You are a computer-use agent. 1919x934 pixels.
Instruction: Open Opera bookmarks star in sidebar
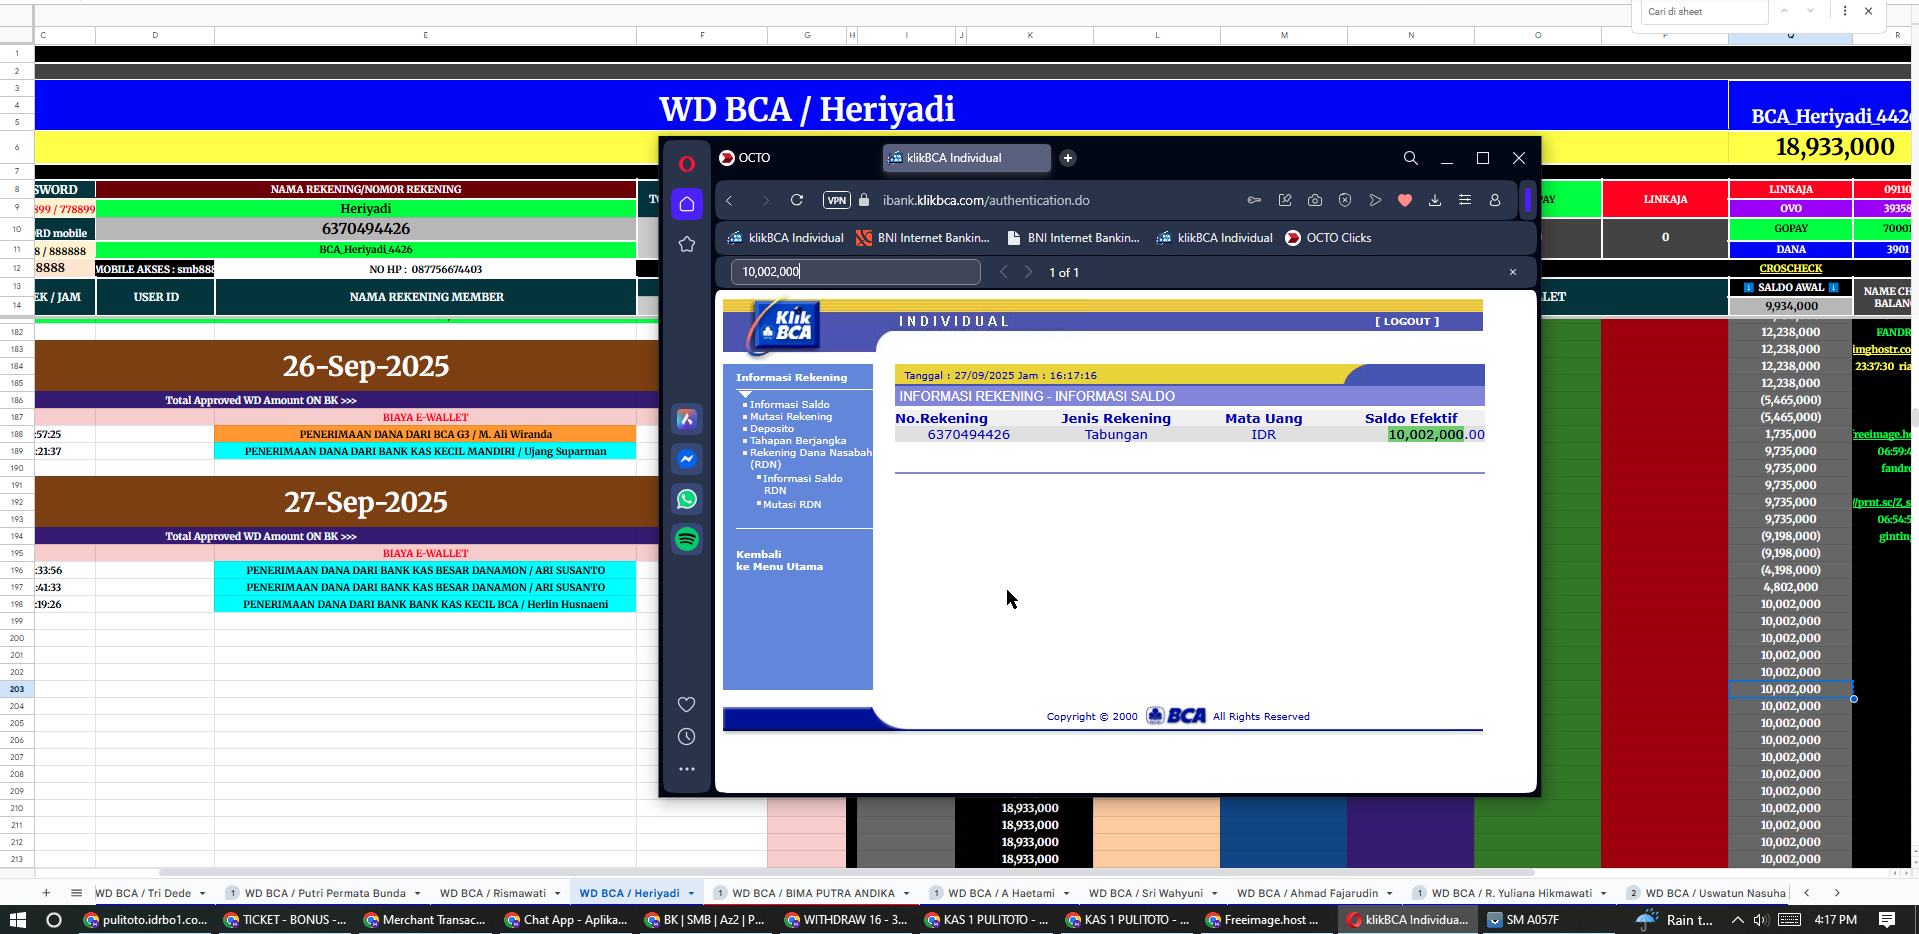tap(687, 244)
